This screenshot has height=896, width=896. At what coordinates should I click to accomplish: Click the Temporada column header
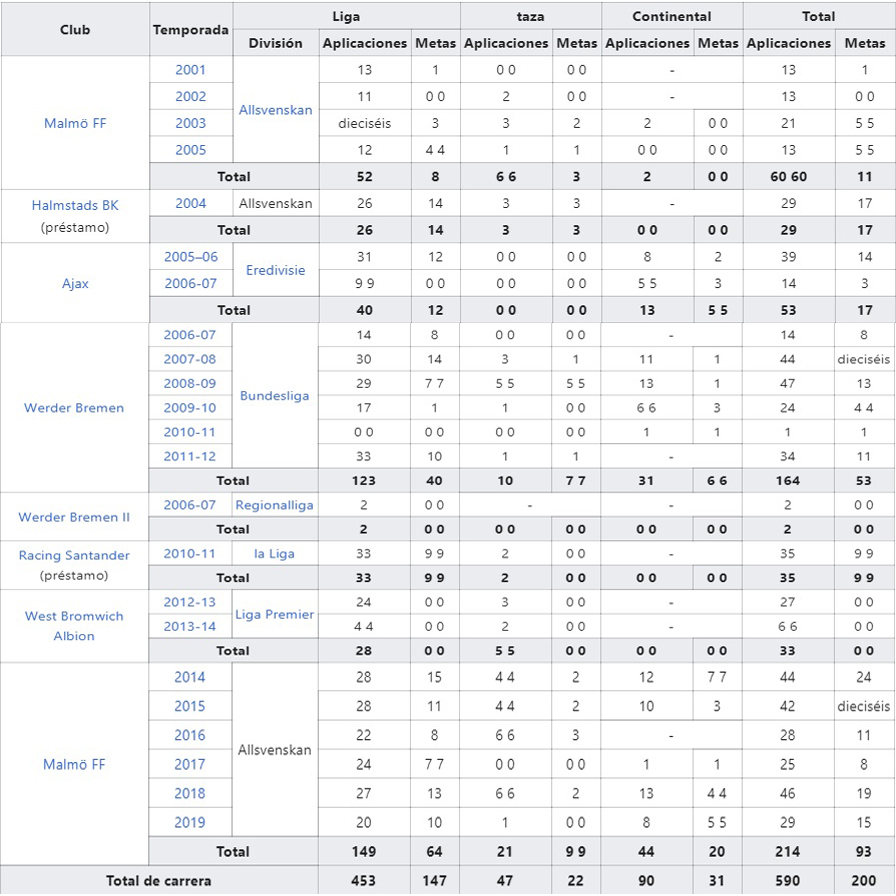[190, 29]
